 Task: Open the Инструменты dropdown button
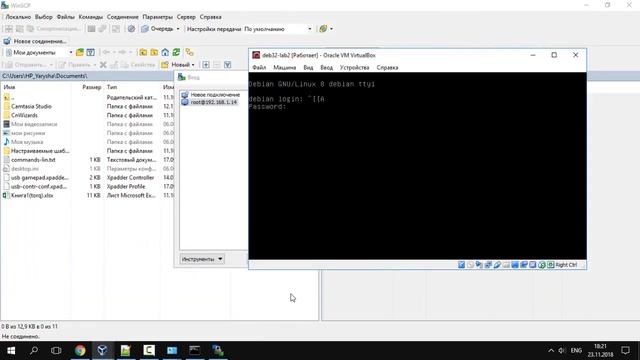coord(202,259)
